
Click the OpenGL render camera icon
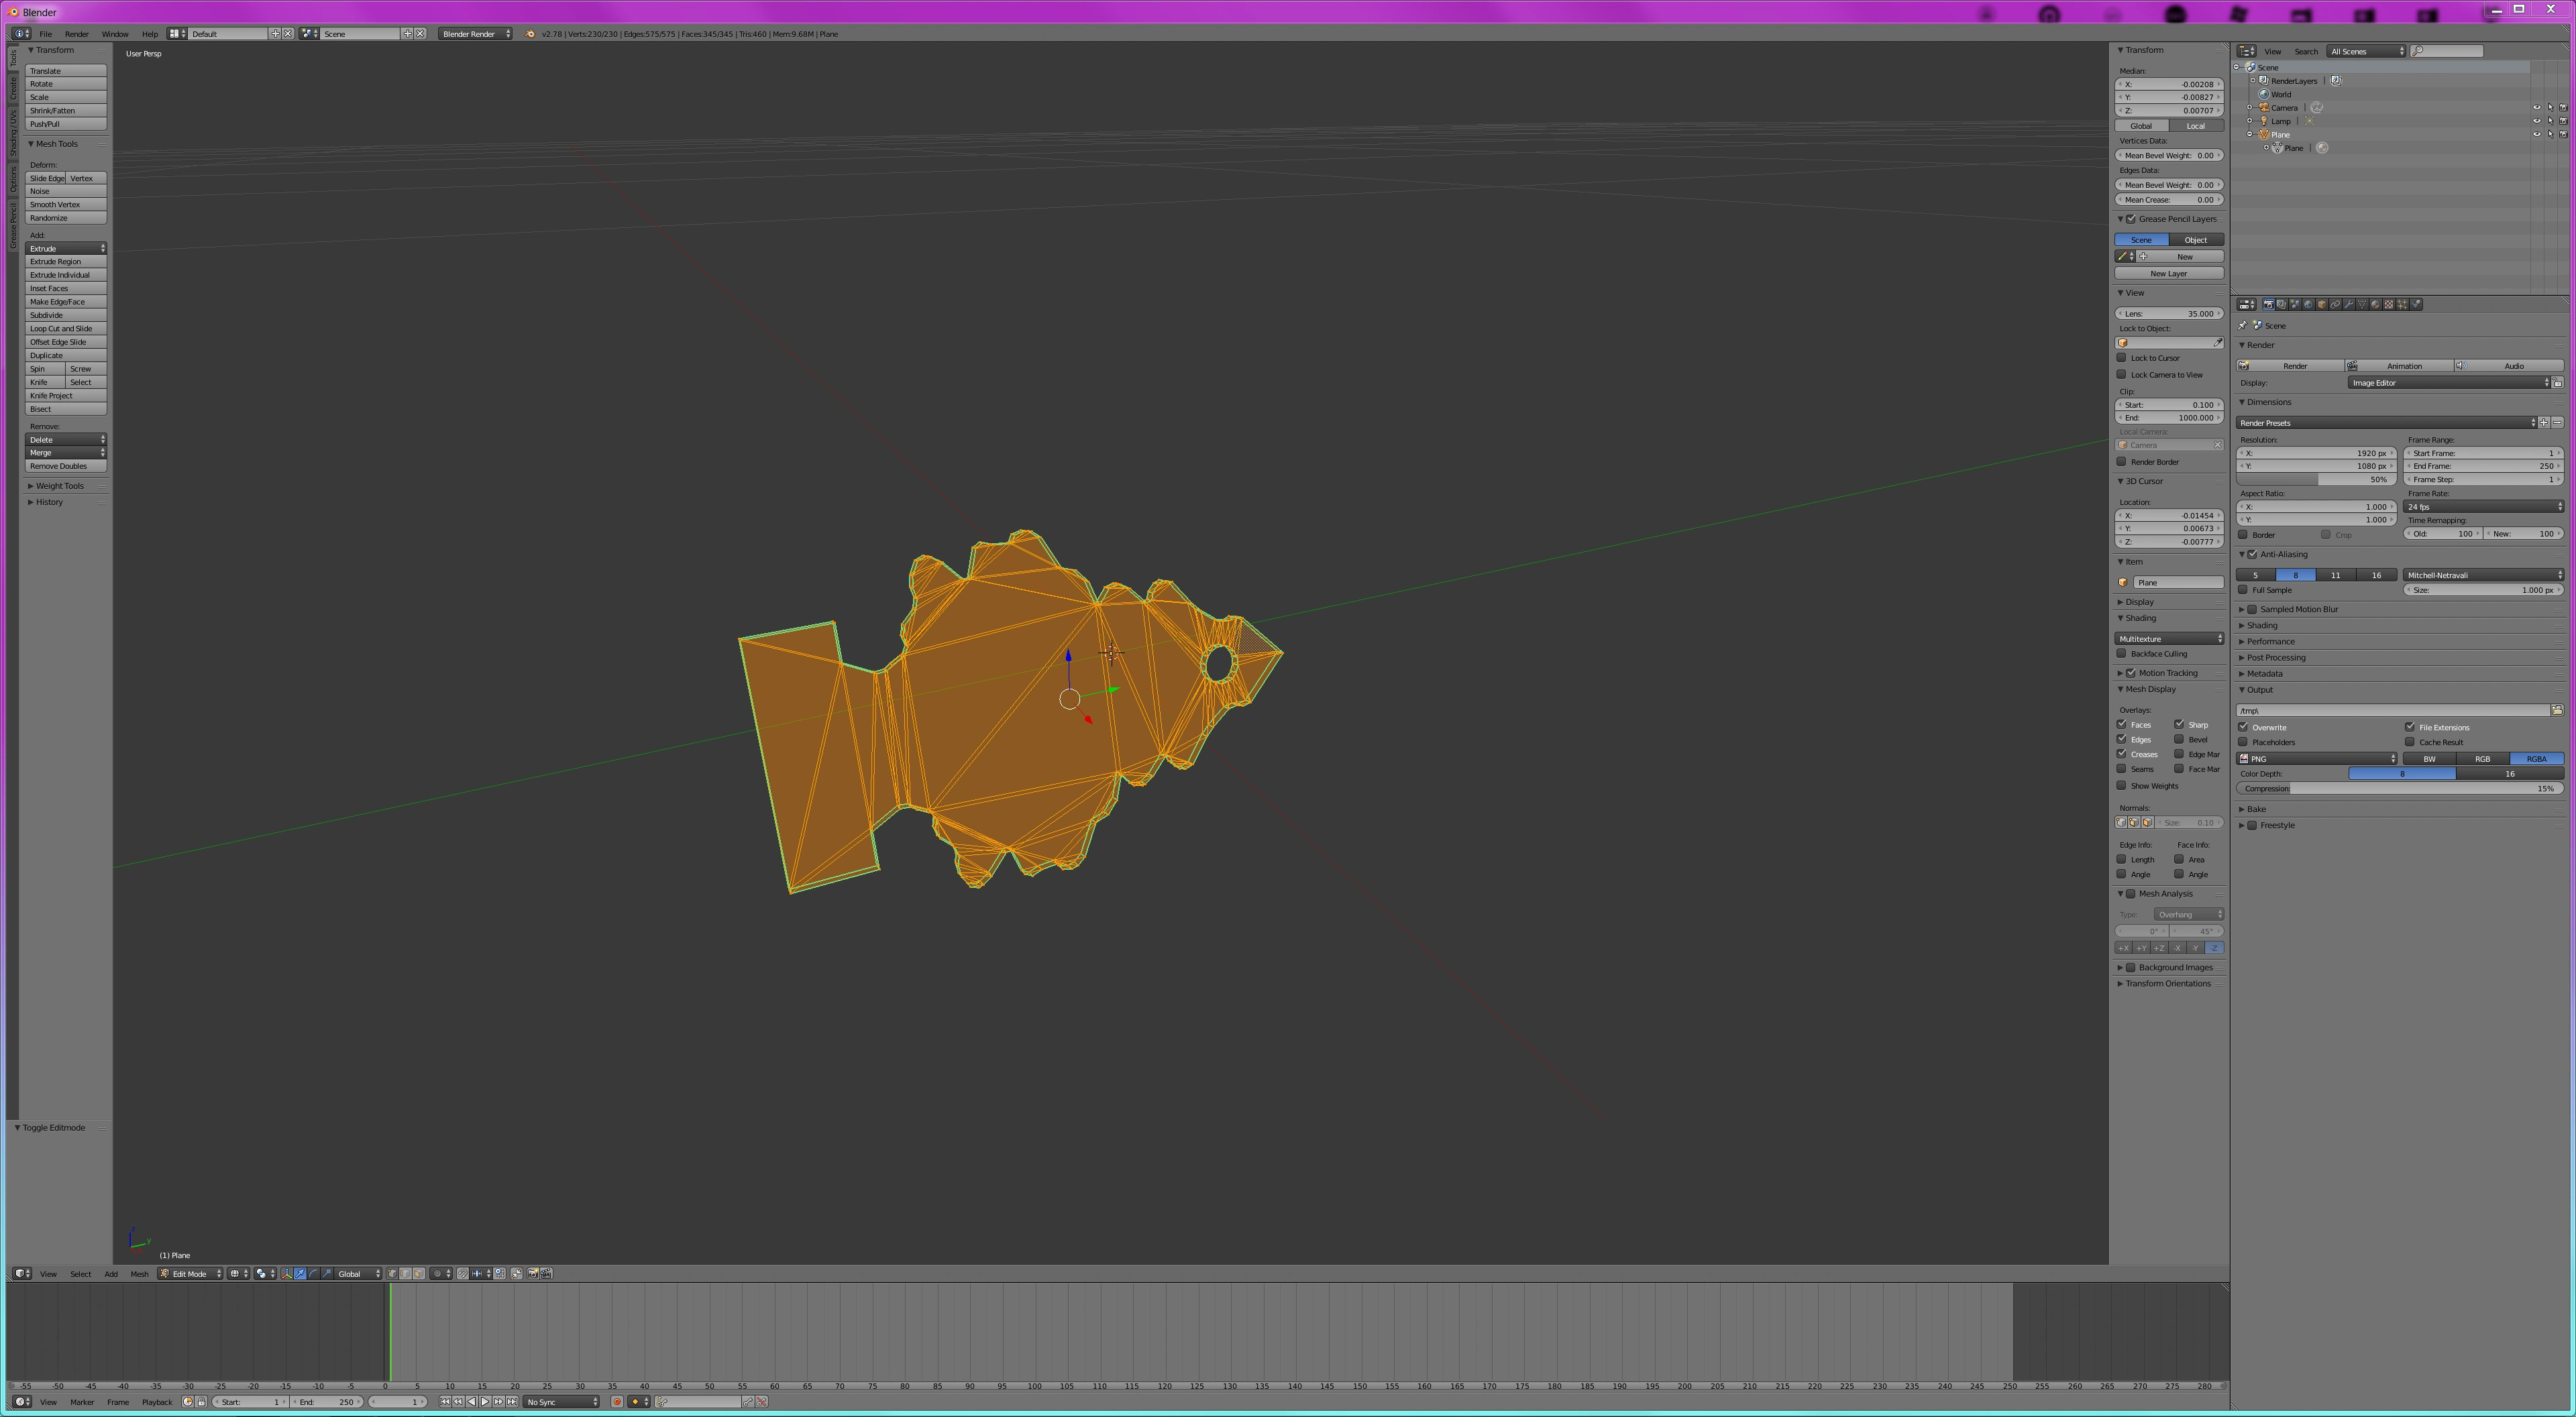(x=533, y=1274)
